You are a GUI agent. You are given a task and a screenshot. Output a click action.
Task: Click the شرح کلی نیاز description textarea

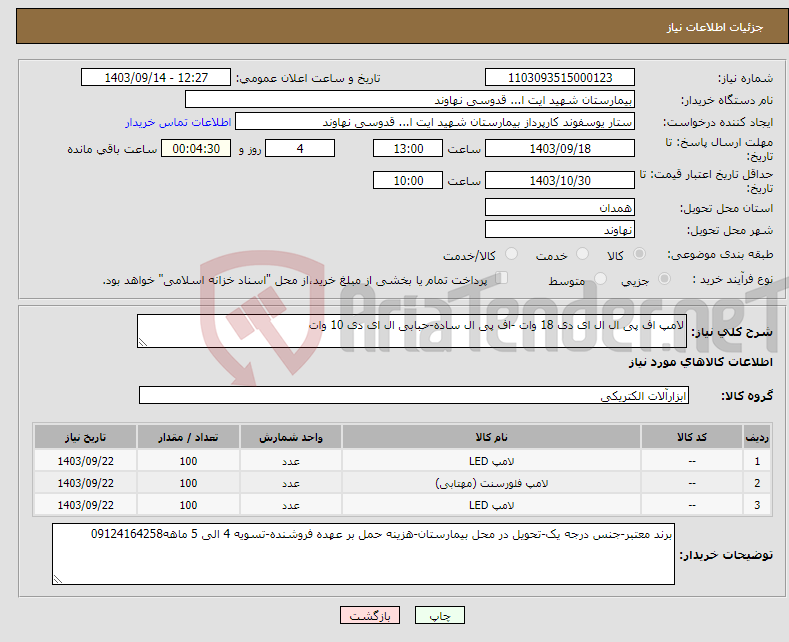tap(412, 331)
